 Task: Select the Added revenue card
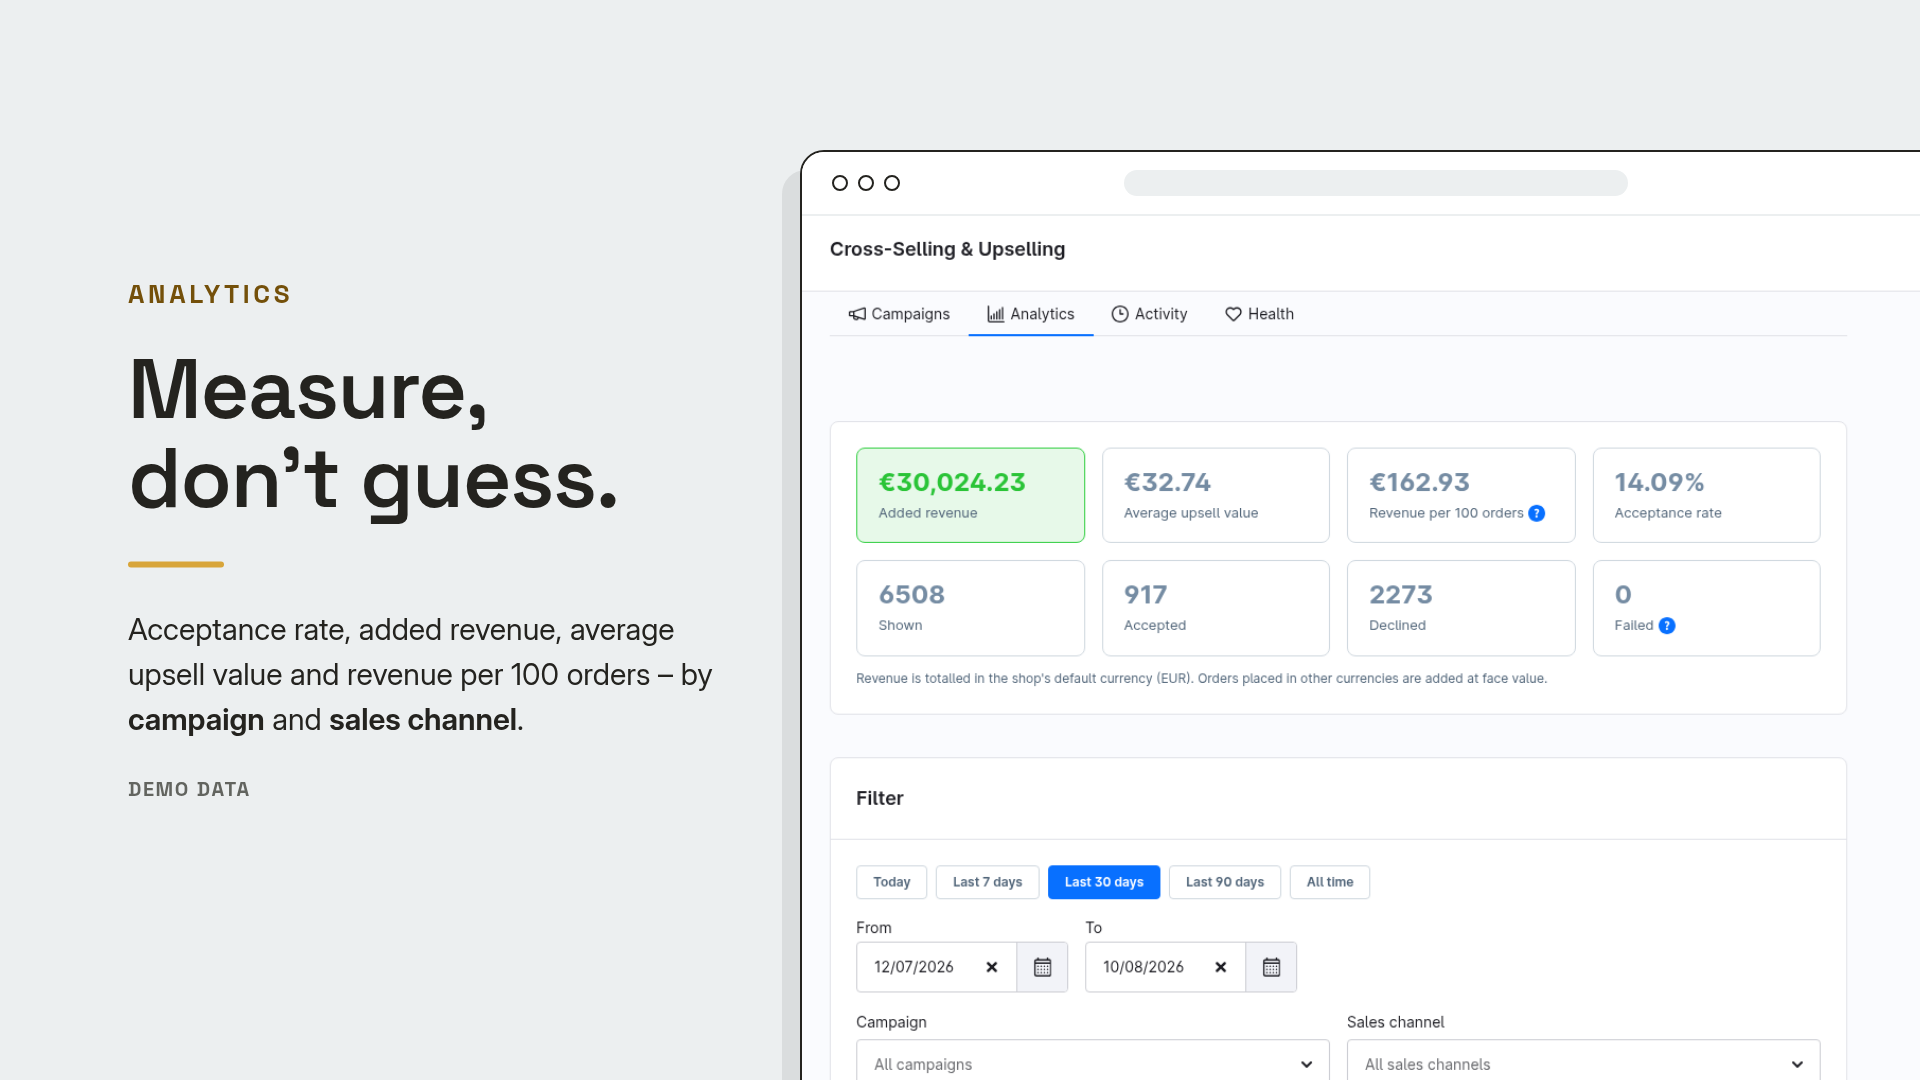coord(970,495)
